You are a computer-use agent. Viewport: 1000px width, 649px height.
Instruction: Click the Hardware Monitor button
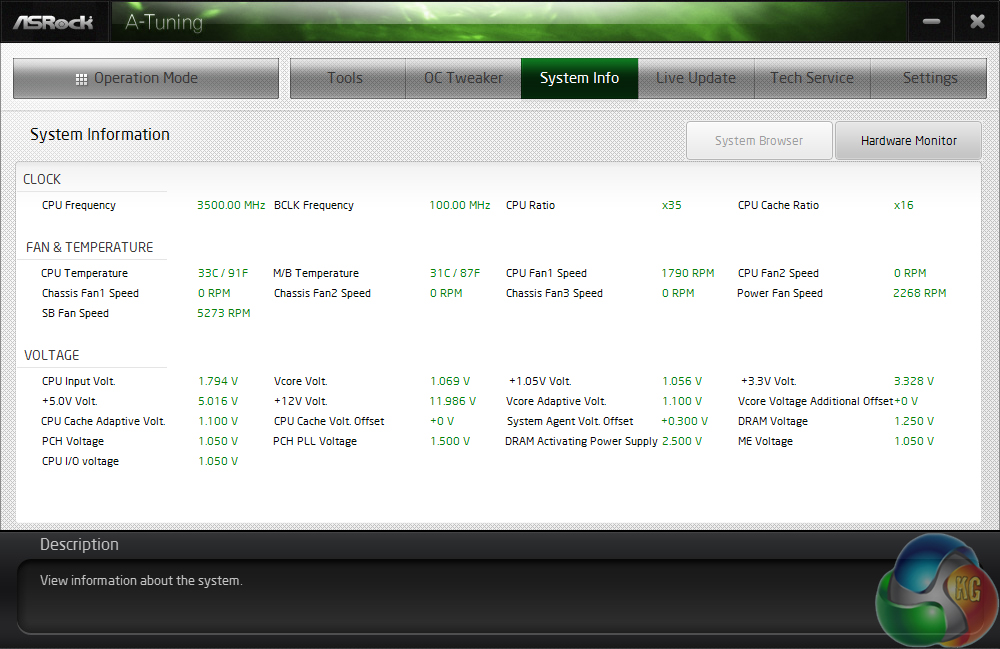tap(908, 140)
